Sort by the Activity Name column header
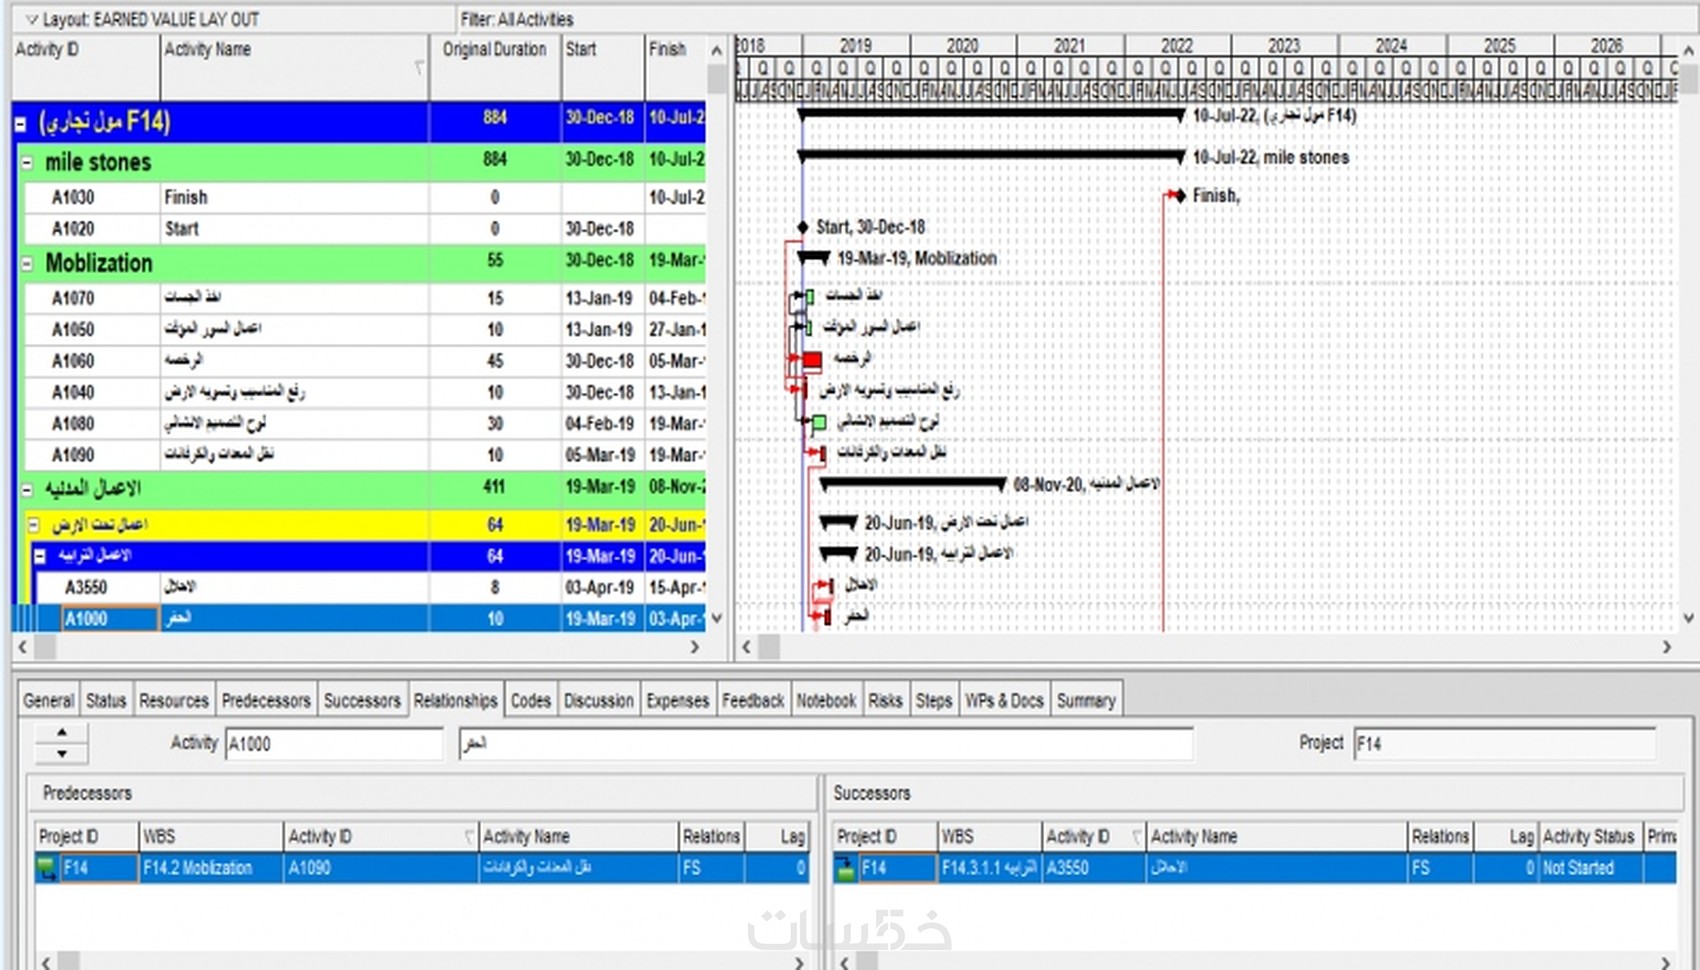1700x970 pixels. coord(295,66)
